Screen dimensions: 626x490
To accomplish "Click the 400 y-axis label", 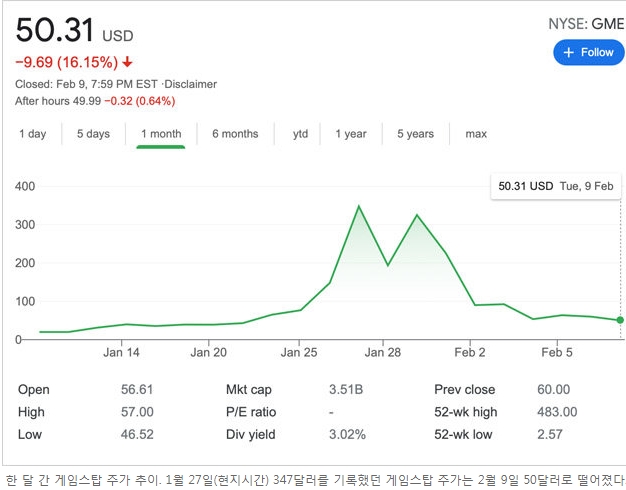I will point(25,186).
